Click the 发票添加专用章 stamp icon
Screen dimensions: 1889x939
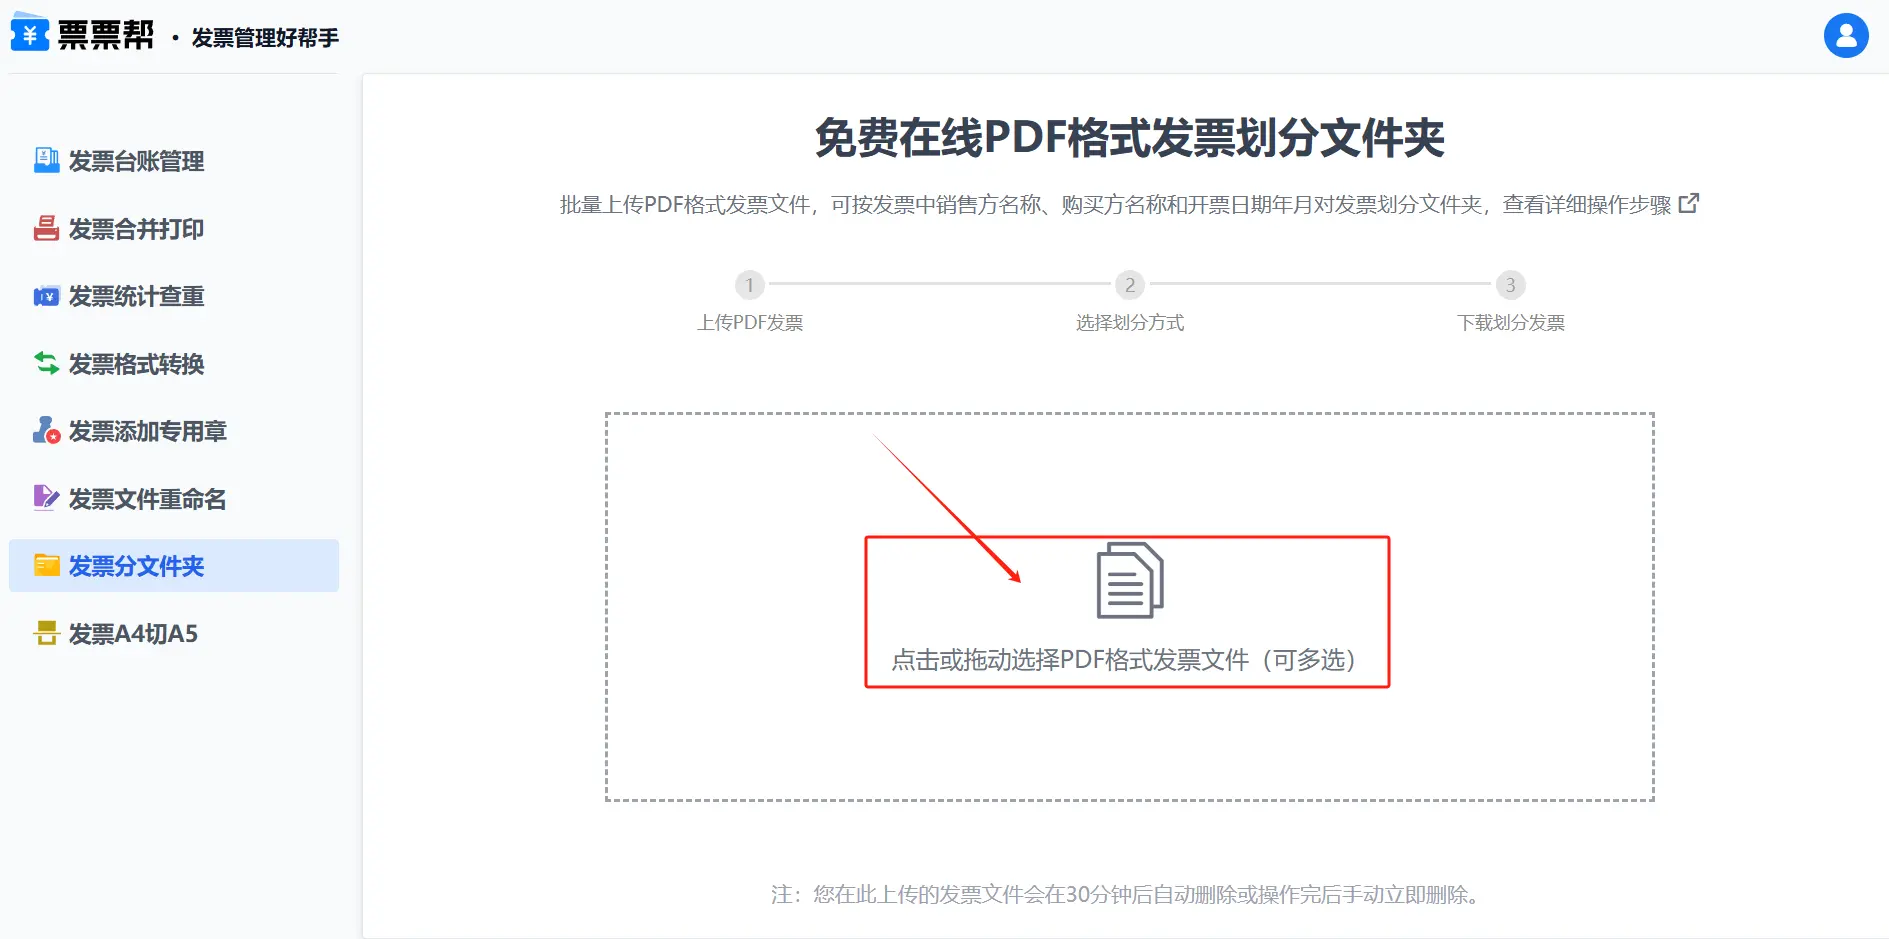(x=46, y=431)
